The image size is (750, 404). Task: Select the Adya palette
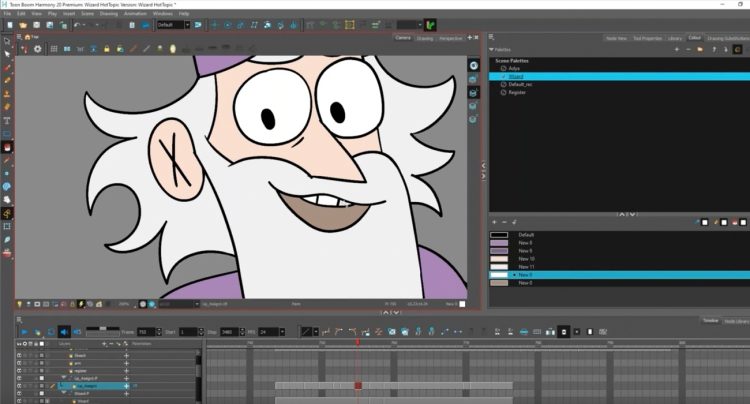pyautogui.click(x=514, y=68)
